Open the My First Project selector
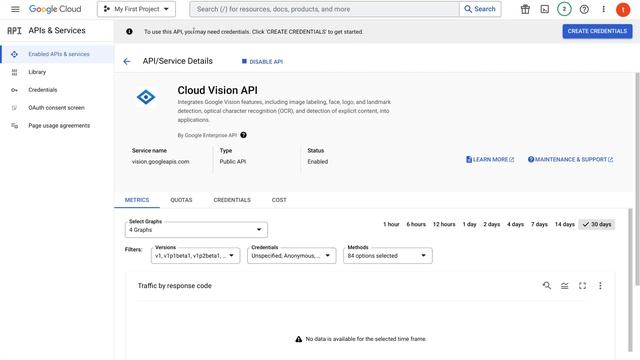The image size is (640, 360). pyautogui.click(x=136, y=9)
